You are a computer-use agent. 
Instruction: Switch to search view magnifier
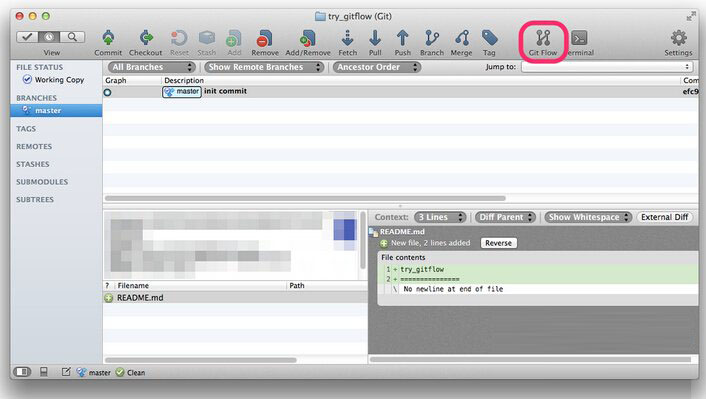(72, 37)
